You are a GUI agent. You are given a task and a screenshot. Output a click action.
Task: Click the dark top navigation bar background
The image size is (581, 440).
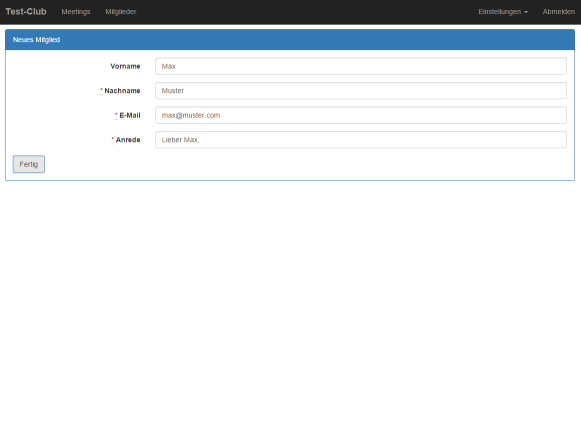[296, 12]
